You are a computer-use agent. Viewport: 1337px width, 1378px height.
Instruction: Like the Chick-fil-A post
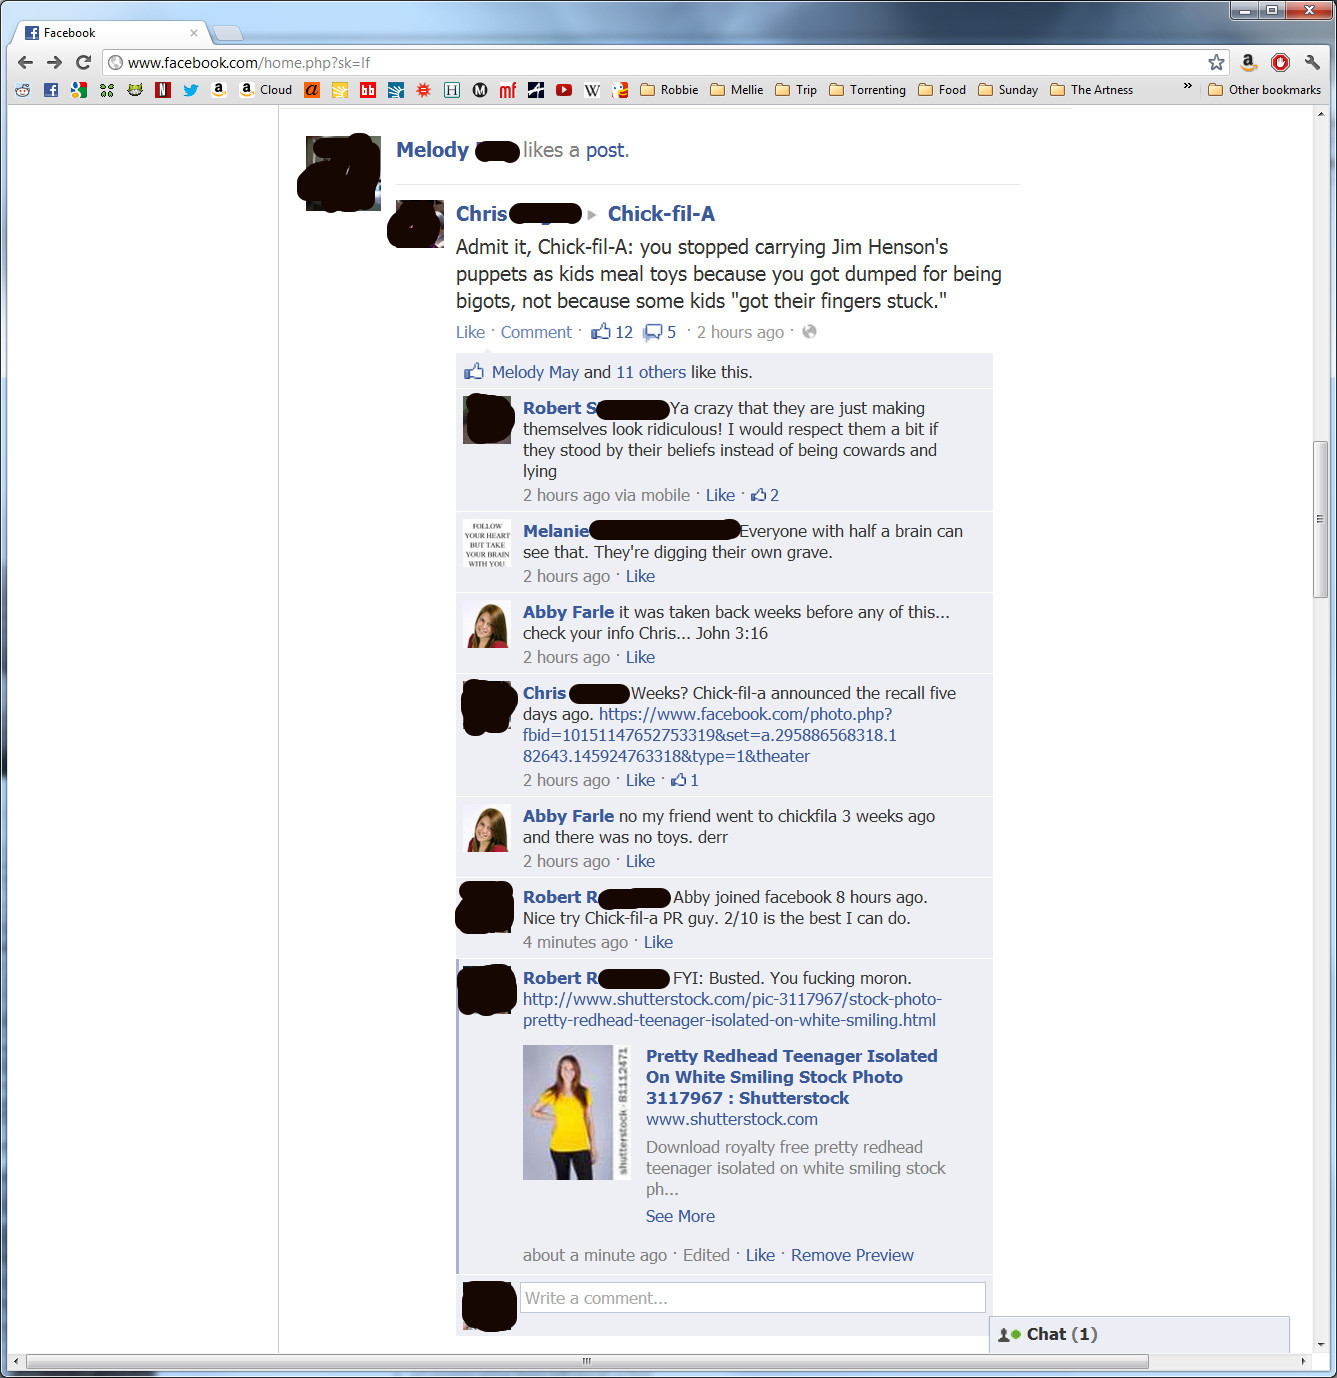[470, 332]
